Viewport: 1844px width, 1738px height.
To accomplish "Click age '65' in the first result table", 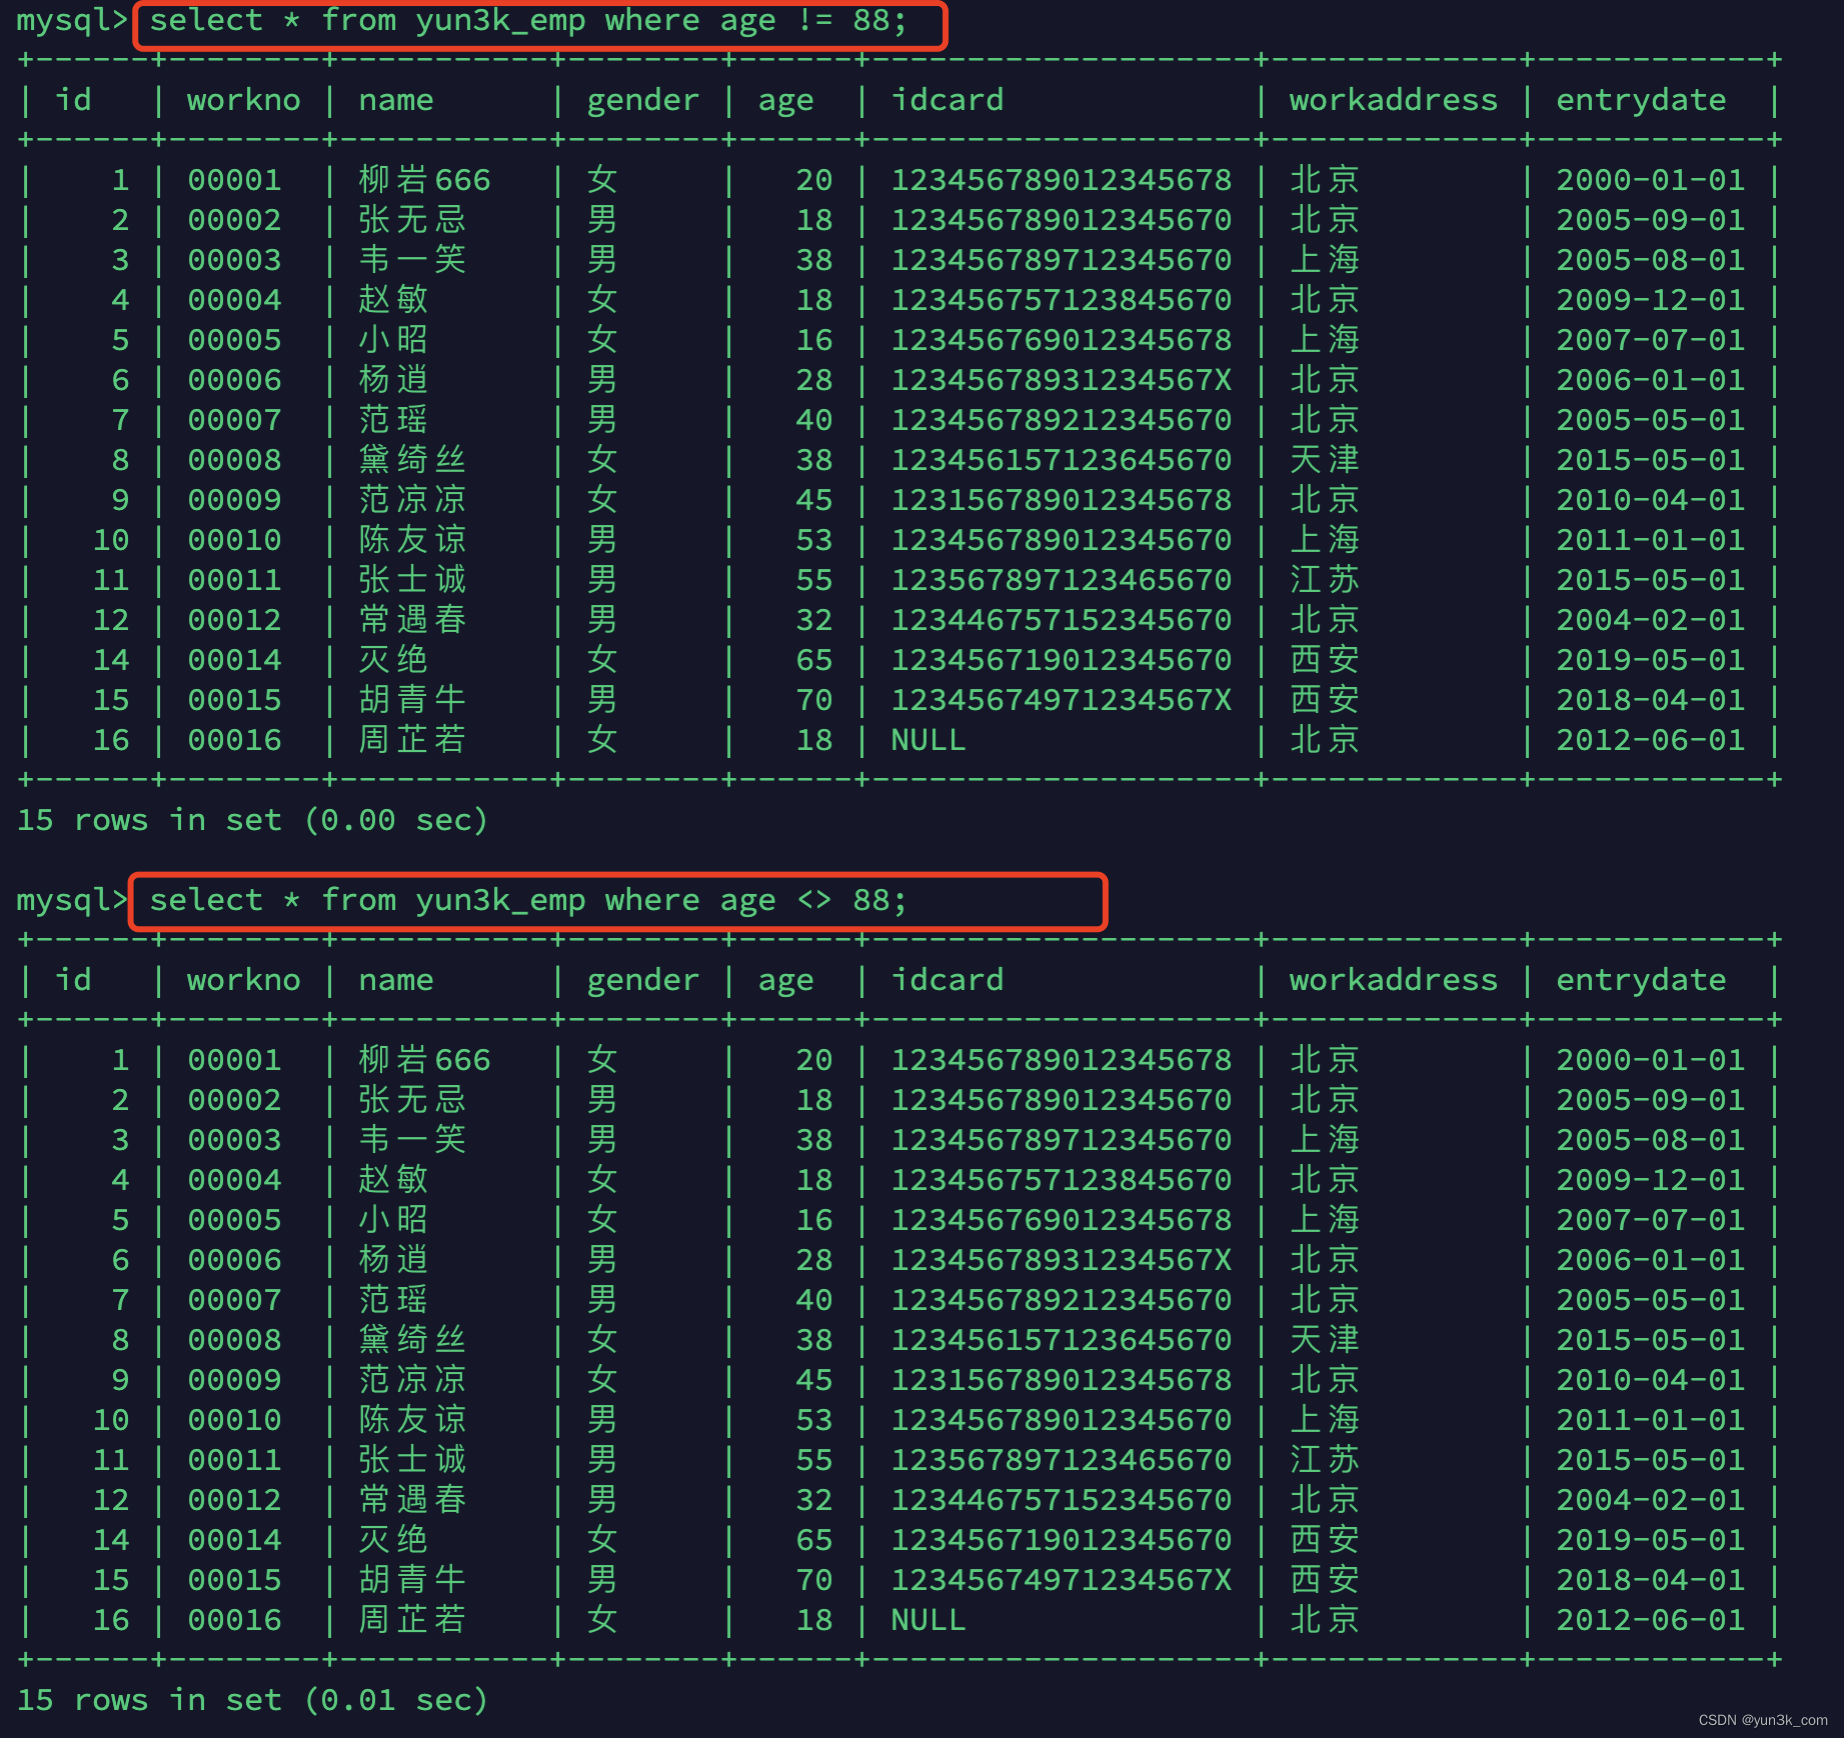I will click(814, 660).
